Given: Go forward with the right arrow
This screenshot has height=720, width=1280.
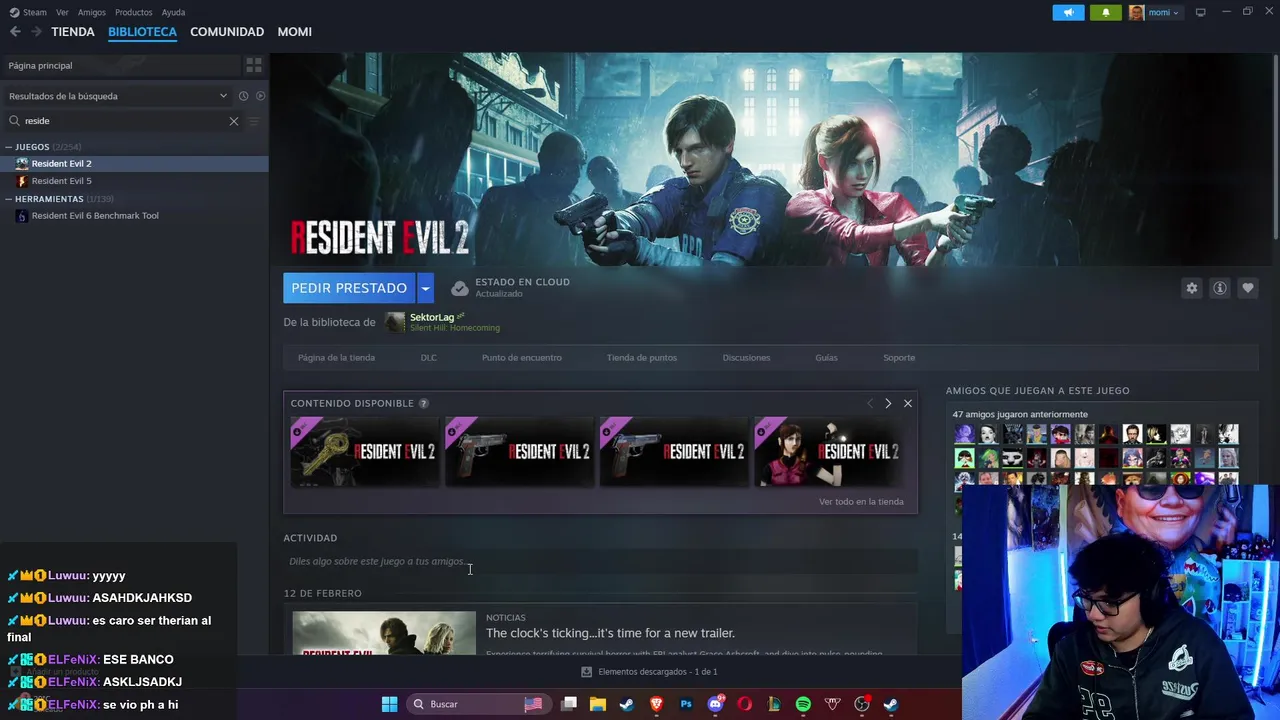Looking at the screenshot, I should 36,32.
